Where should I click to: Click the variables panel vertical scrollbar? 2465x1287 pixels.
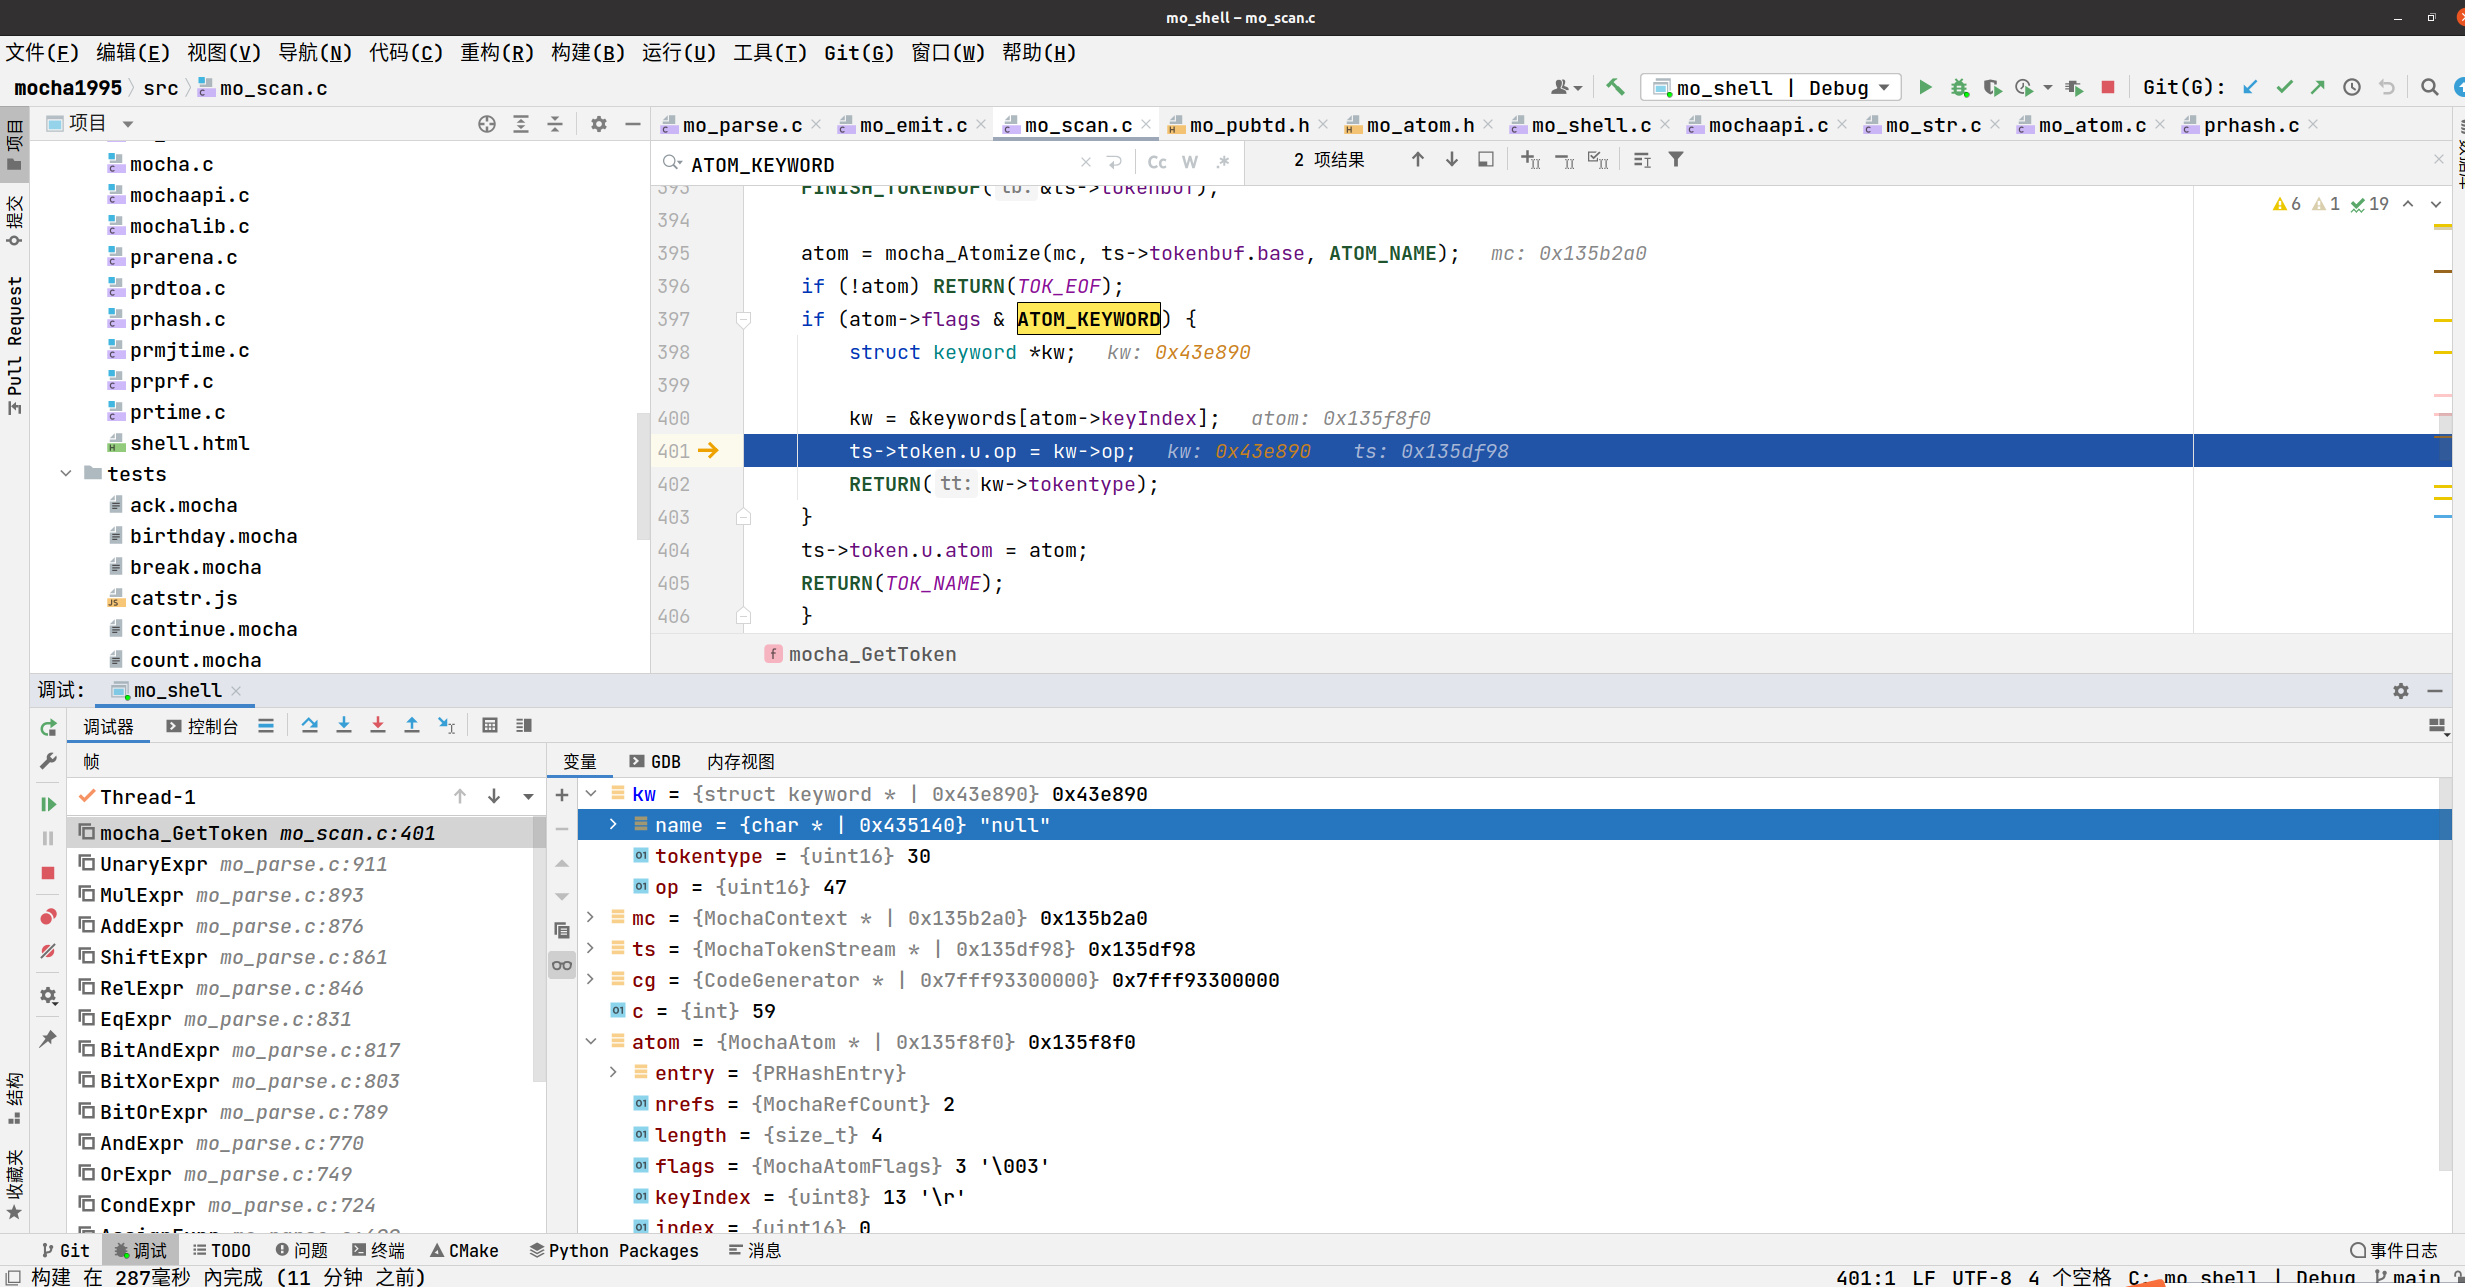[x=2445, y=975]
